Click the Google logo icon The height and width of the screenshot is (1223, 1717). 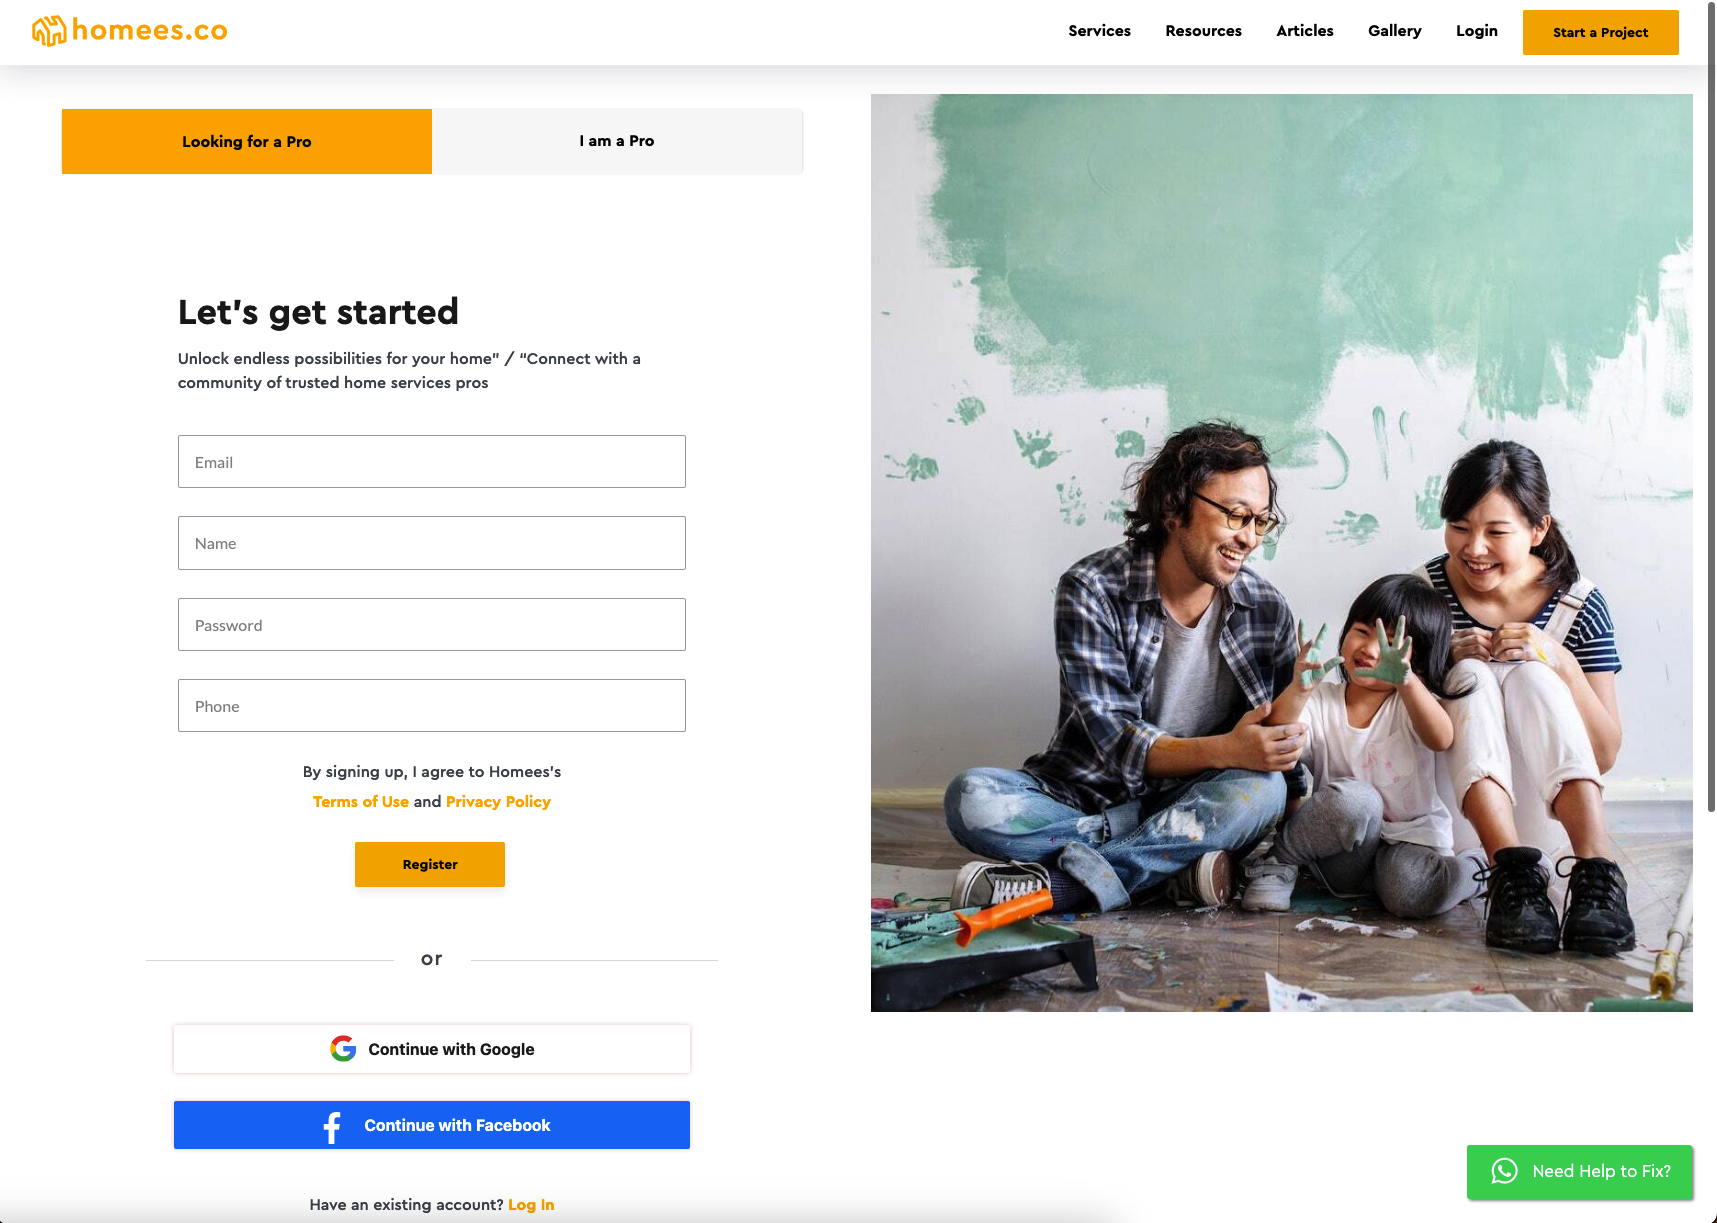[x=343, y=1048]
